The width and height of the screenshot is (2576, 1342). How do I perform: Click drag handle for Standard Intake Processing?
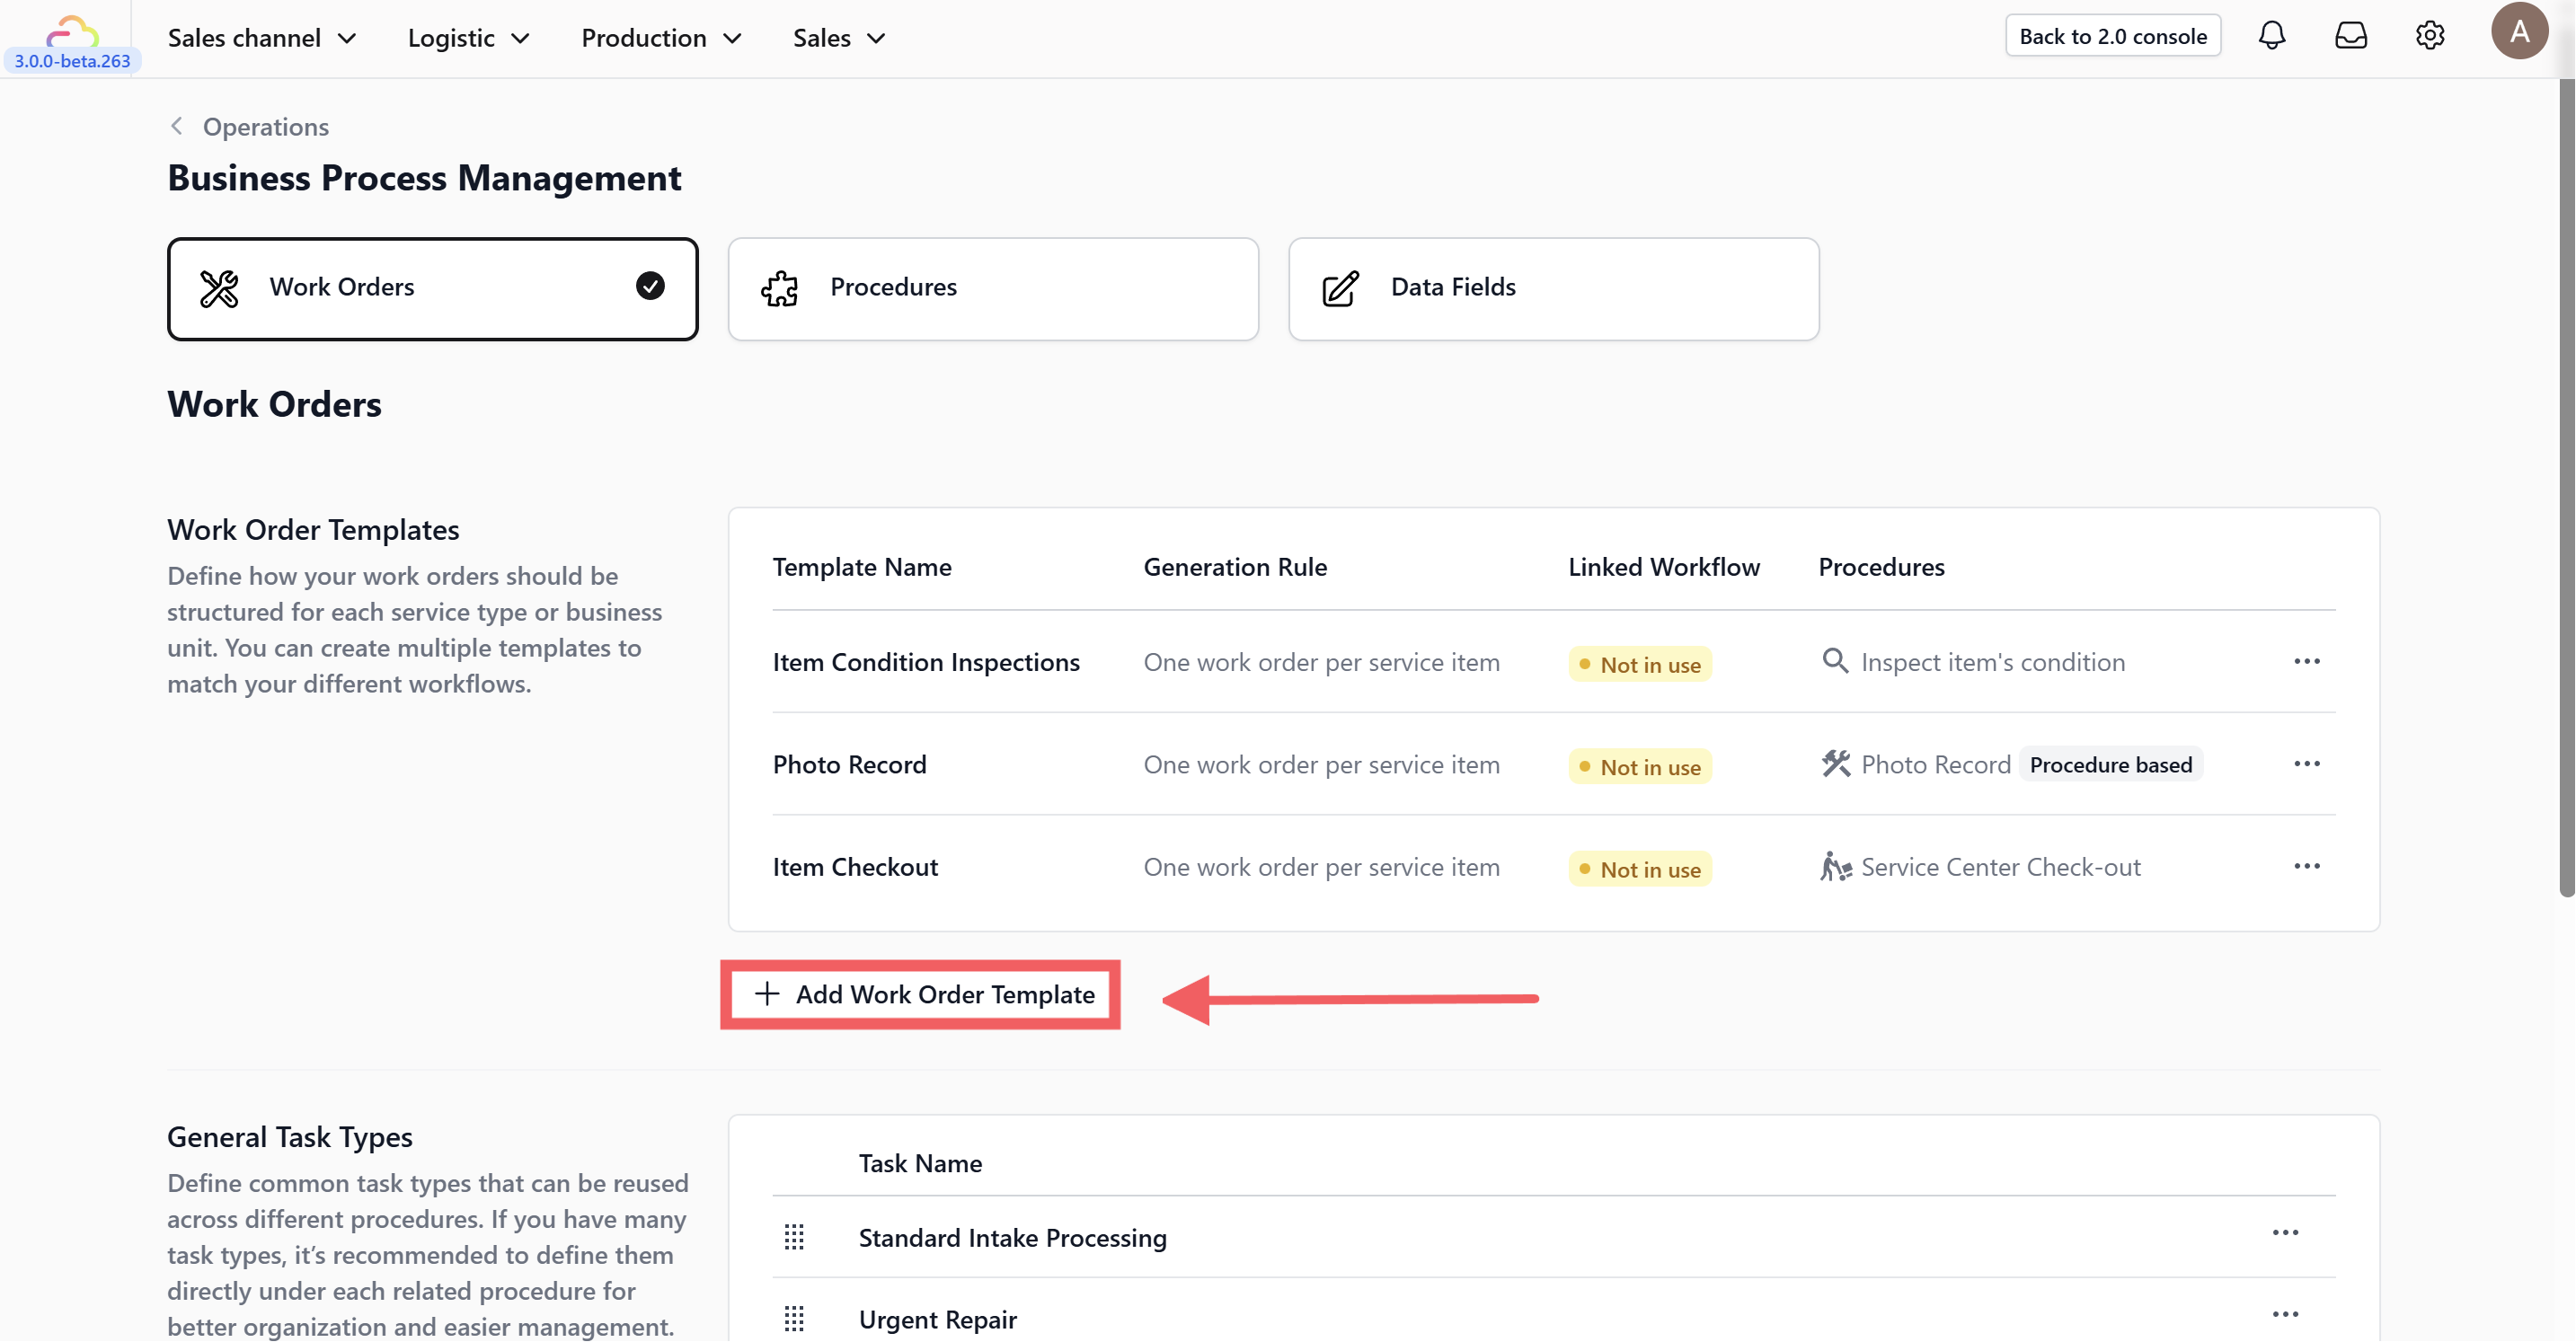point(794,1237)
